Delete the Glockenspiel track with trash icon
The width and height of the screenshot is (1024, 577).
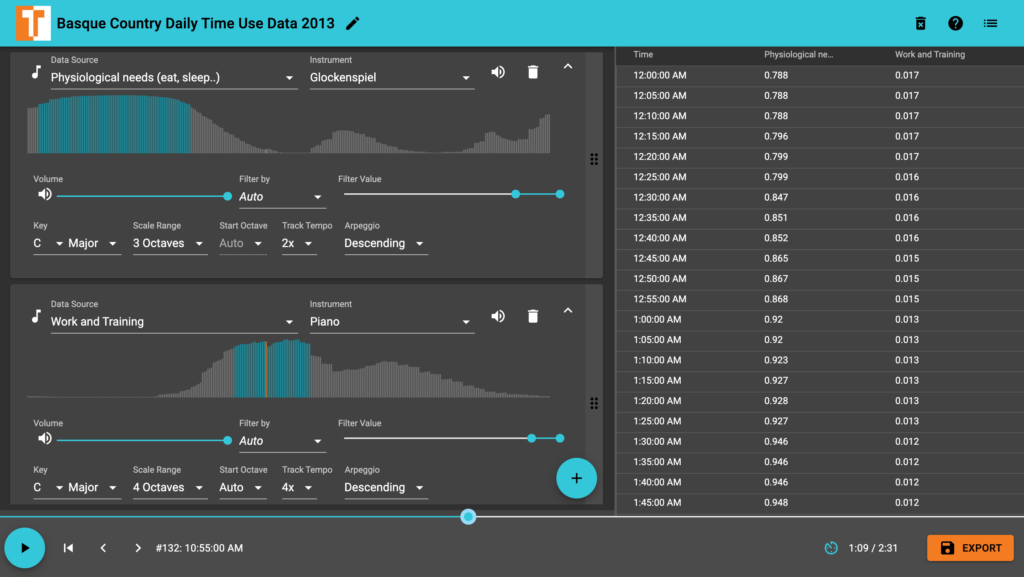tap(533, 72)
